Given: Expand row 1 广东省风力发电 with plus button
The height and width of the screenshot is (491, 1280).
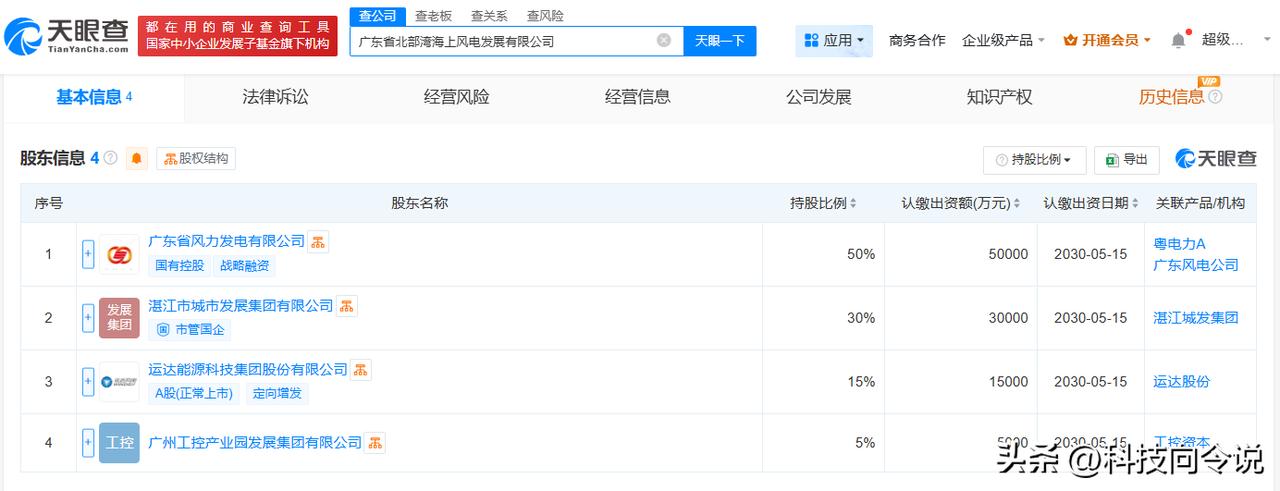Looking at the screenshot, I should coord(88,255).
